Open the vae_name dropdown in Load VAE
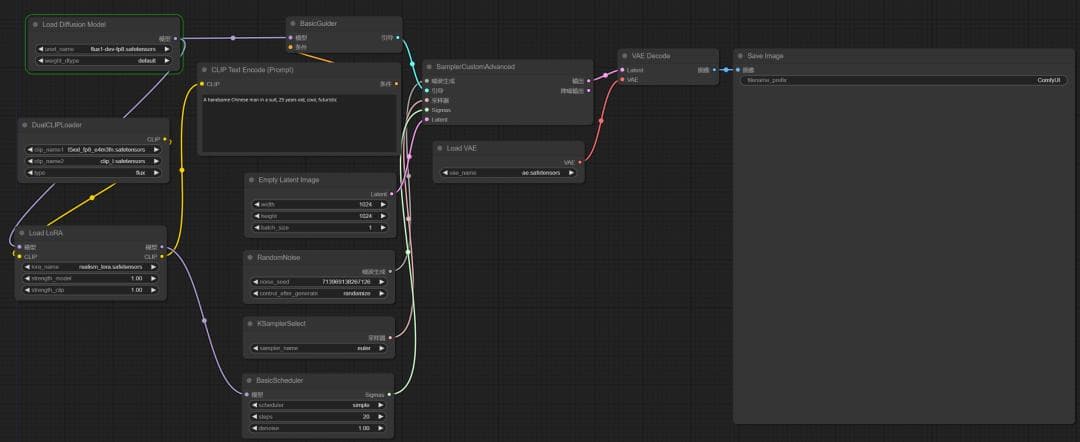 point(509,173)
